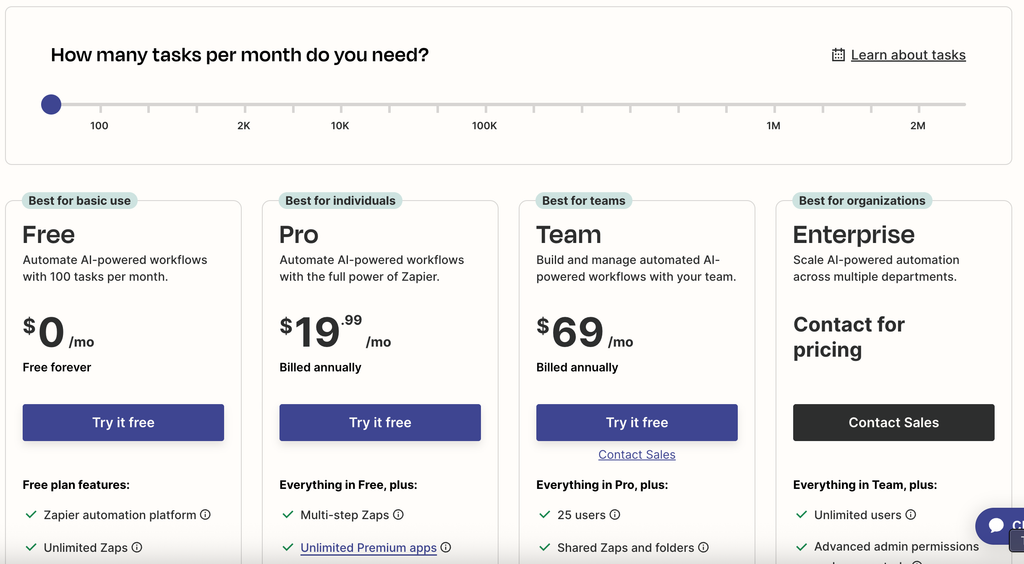Click info icon next to Shared Zaps and folders
Image resolution: width=1024 pixels, height=564 pixels.
(703, 547)
